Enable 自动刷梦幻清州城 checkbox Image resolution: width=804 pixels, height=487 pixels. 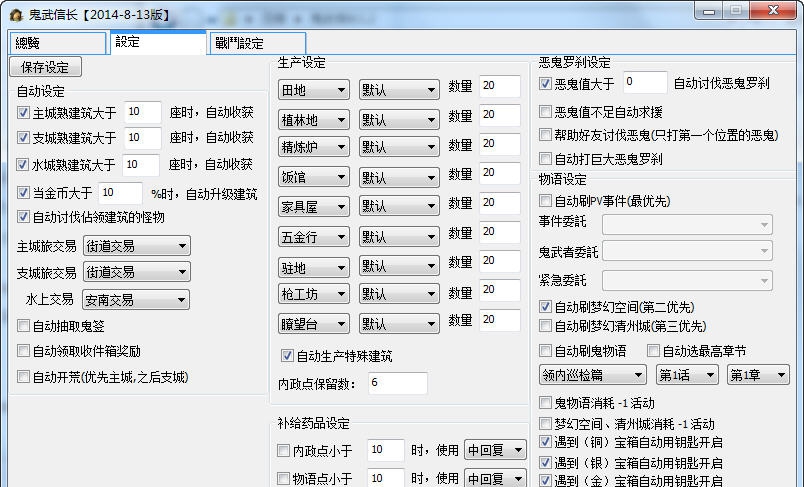coord(545,326)
